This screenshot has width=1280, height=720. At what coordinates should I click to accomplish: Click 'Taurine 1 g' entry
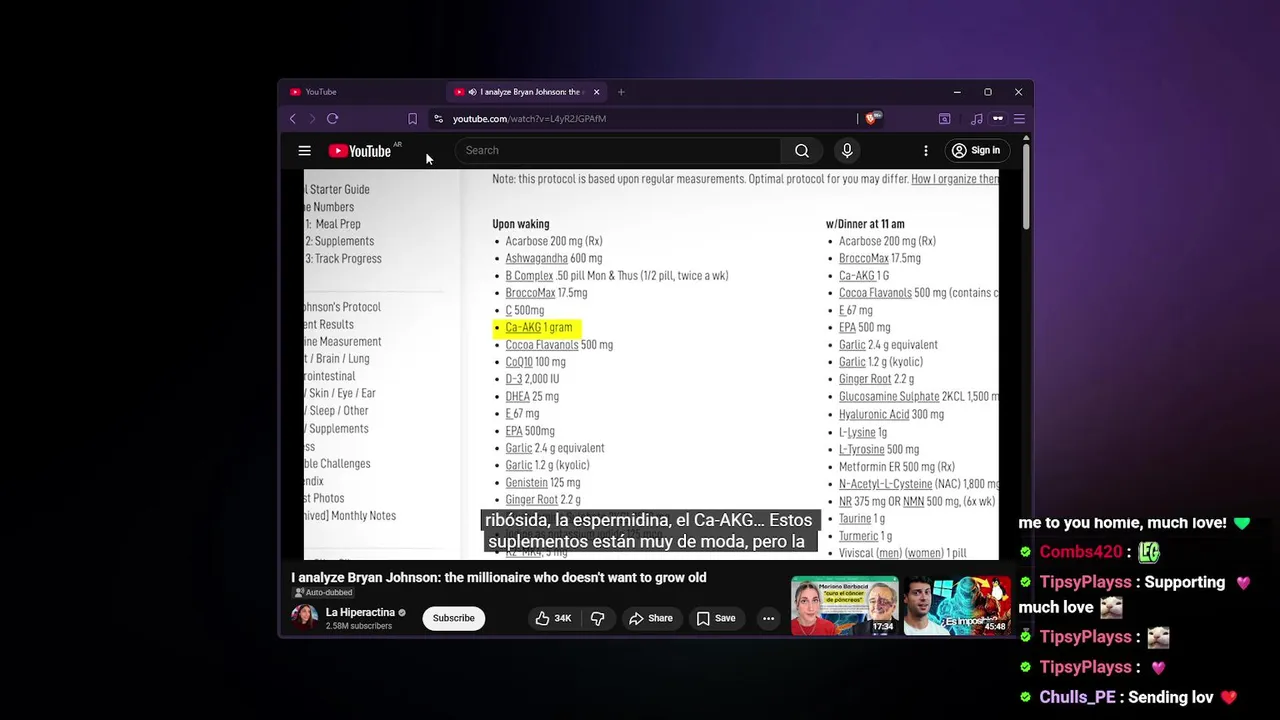862,519
